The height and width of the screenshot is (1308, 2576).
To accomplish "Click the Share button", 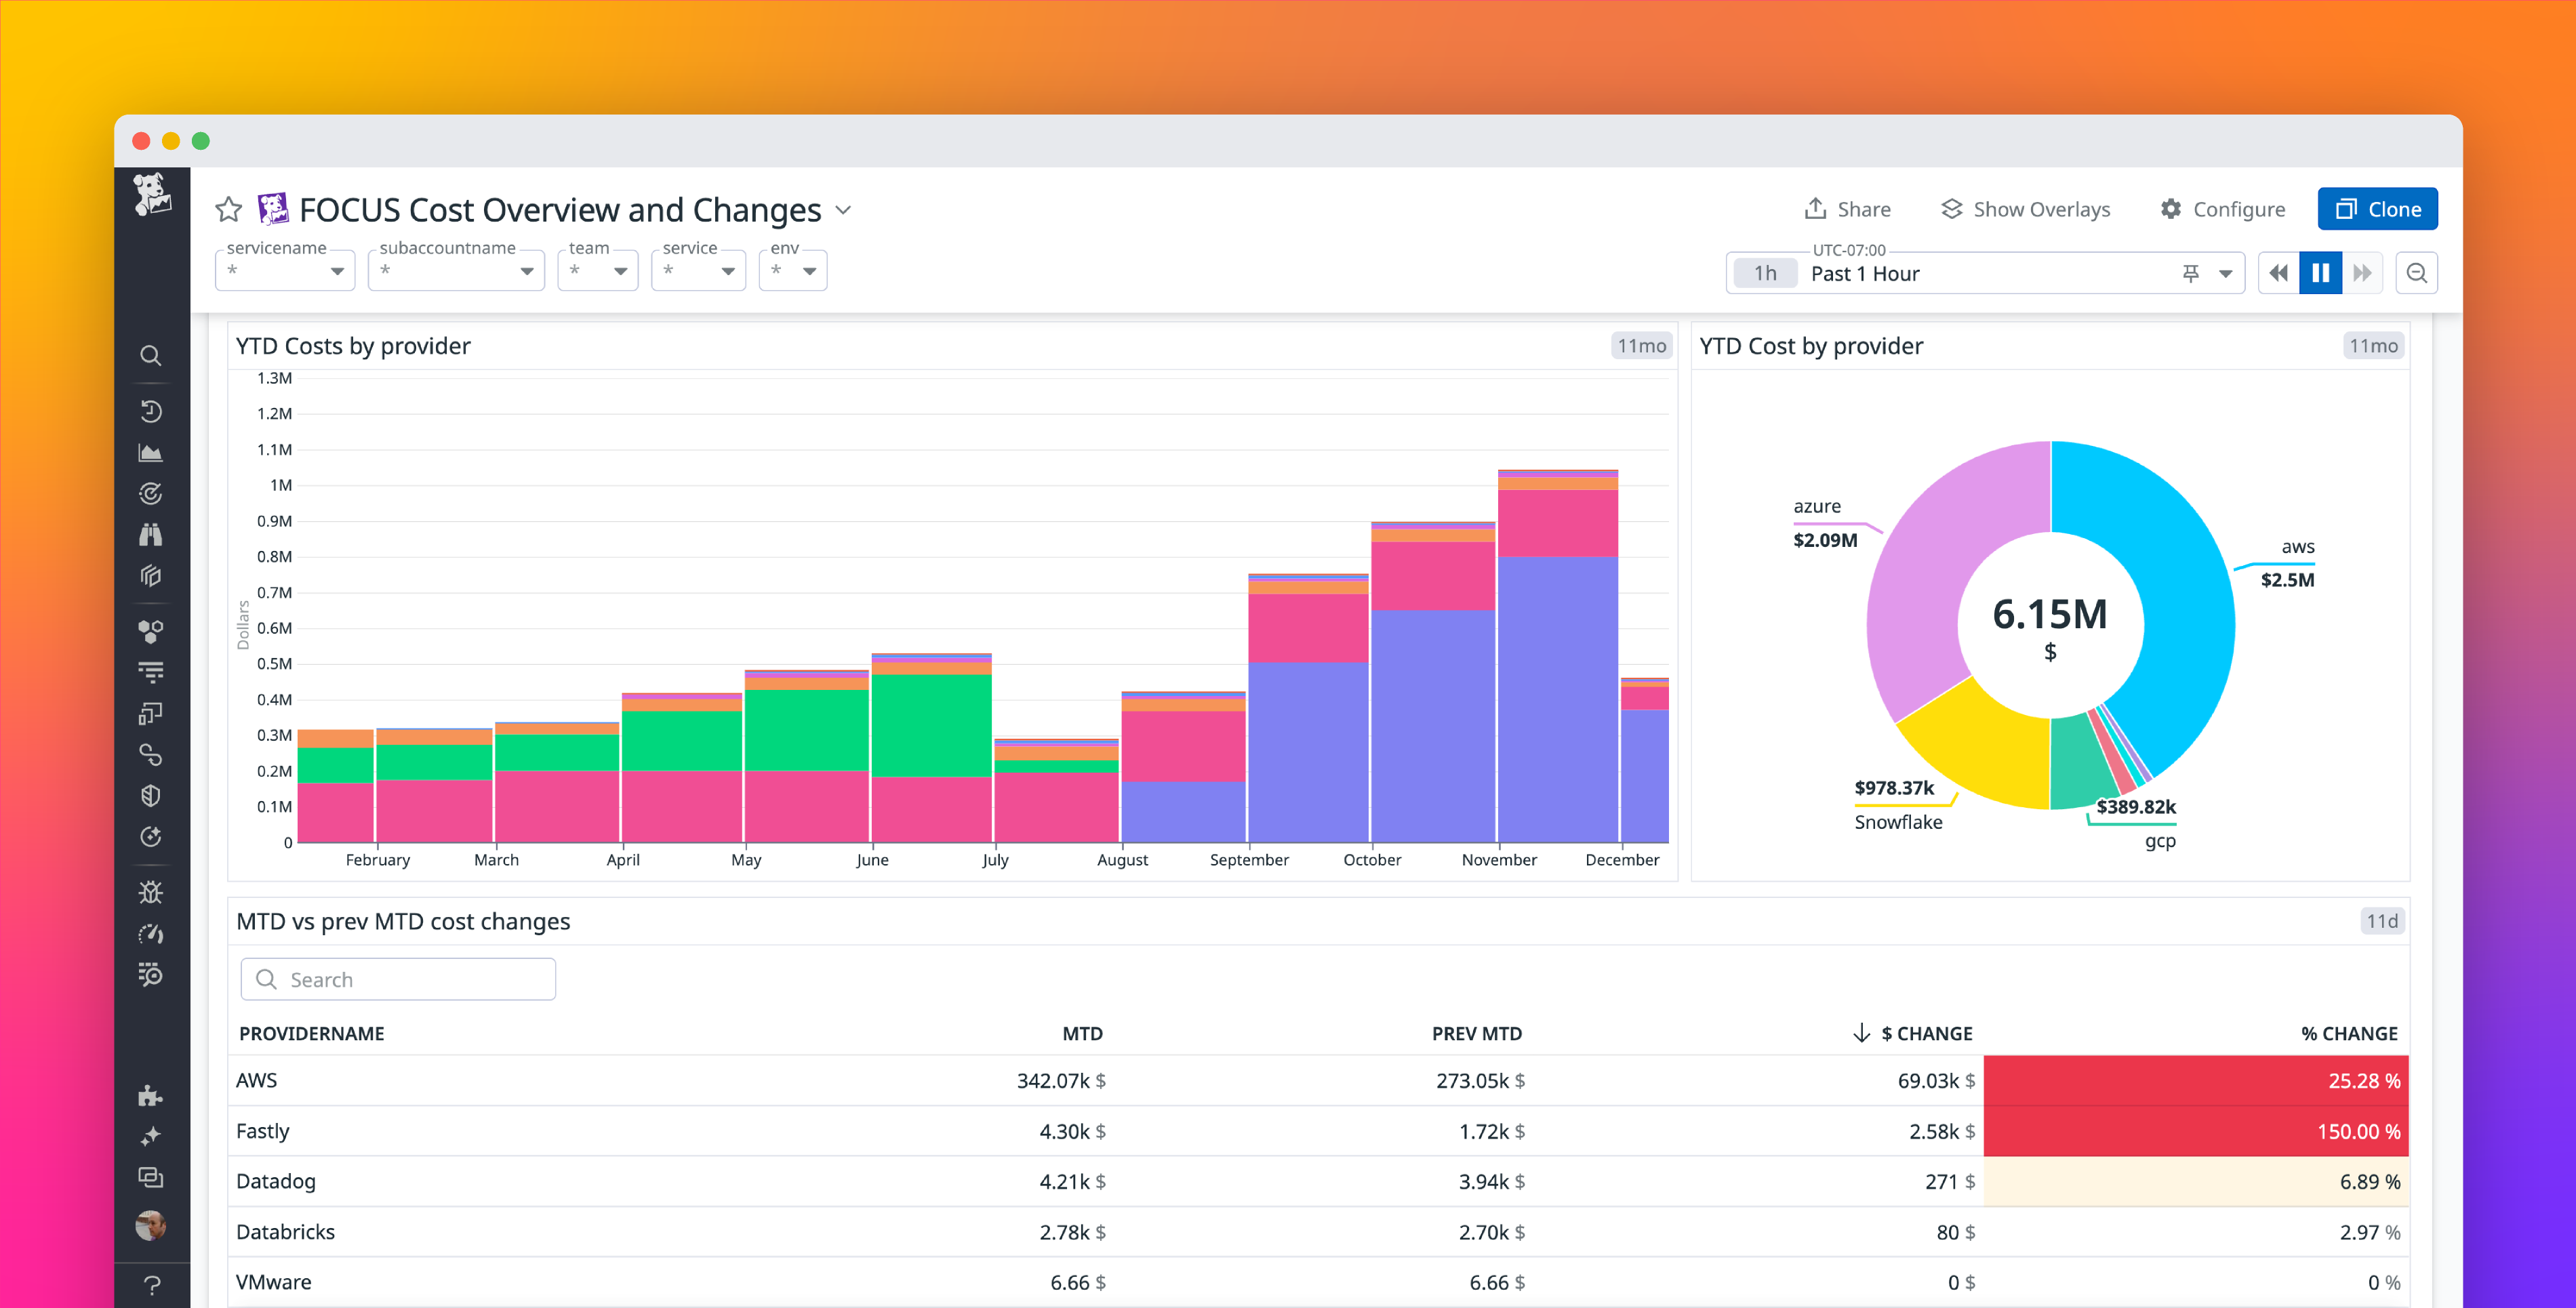I will (x=1849, y=208).
